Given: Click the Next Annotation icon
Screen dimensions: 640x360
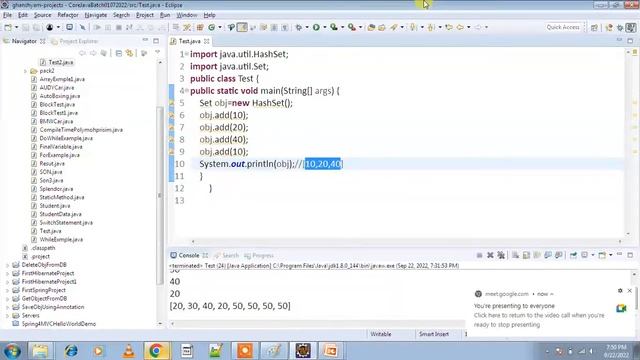Looking at the screenshot, I should coord(413,27).
